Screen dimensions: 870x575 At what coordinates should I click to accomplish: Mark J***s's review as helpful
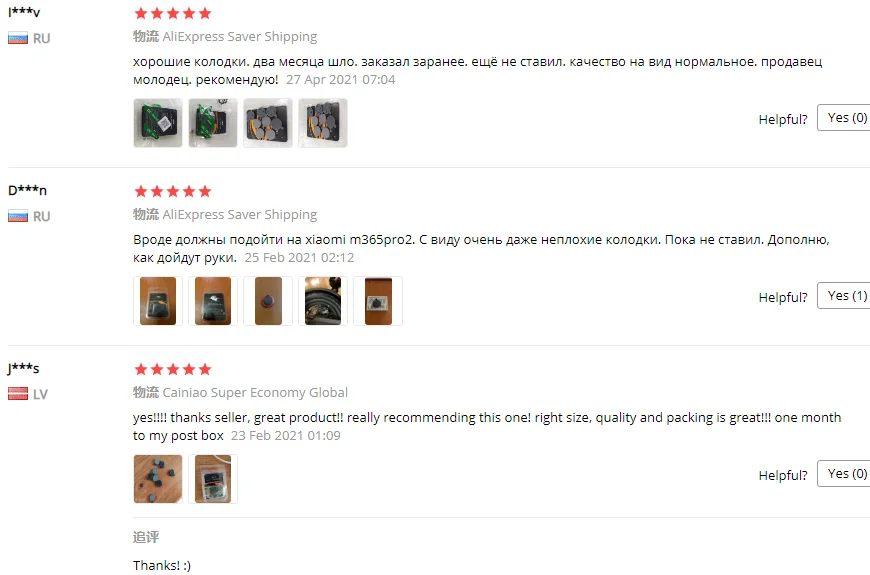pyautogui.click(x=843, y=473)
